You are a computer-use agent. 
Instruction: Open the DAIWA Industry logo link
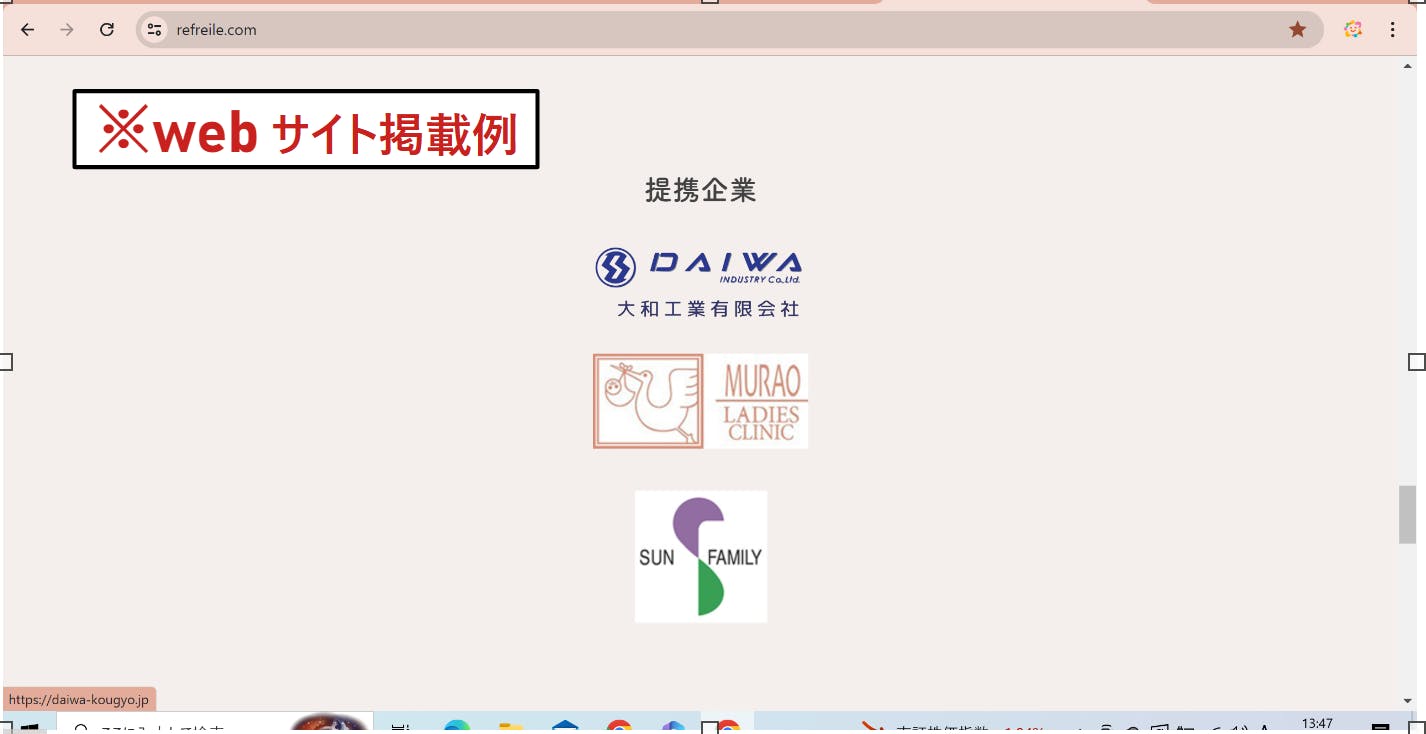(x=699, y=282)
